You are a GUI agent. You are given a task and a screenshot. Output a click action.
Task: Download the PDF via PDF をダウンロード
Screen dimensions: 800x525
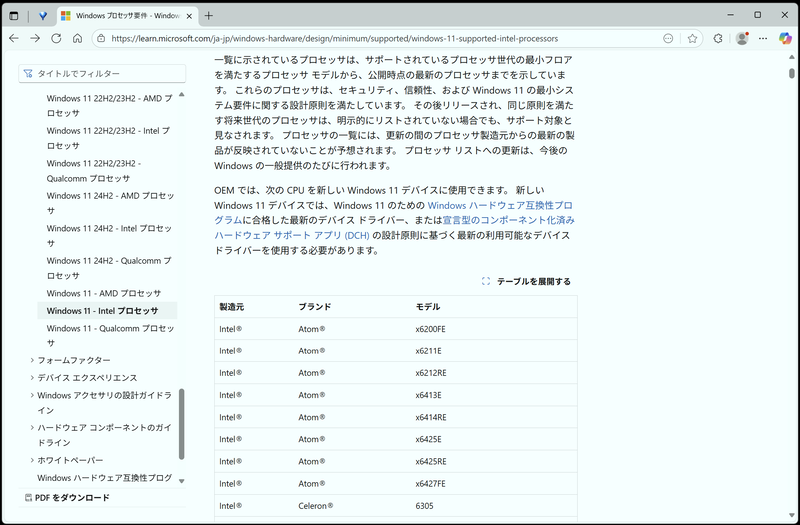click(67, 497)
